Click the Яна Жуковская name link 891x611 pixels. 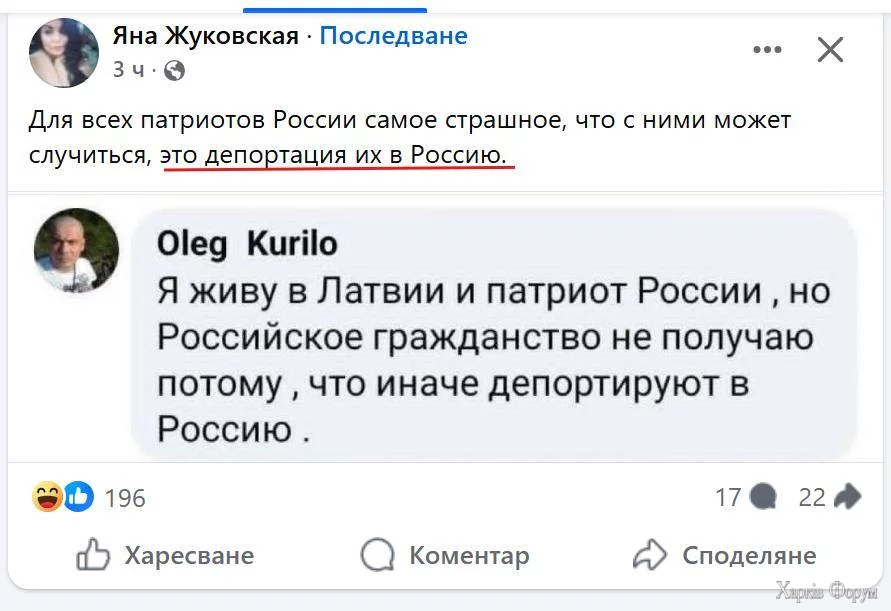205,37
